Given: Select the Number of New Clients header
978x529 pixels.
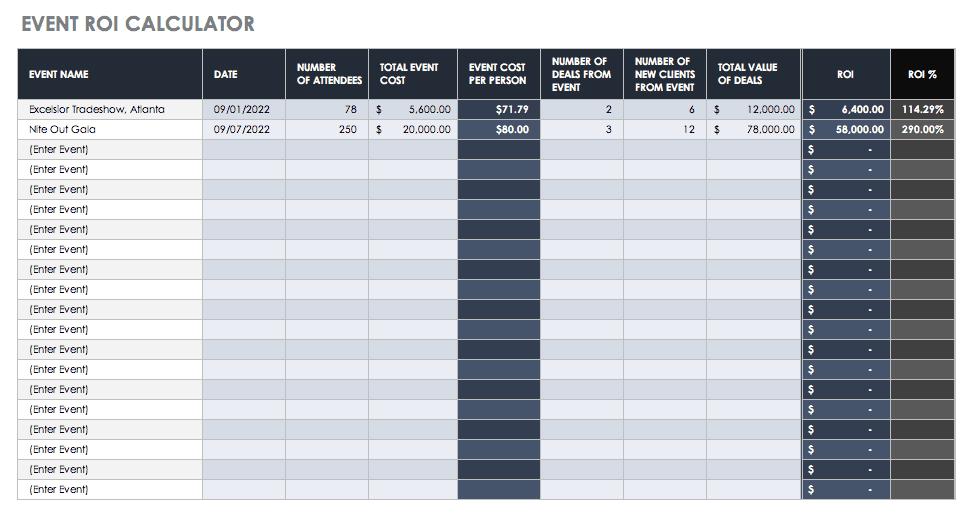Looking at the screenshot, I should [x=664, y=74].
